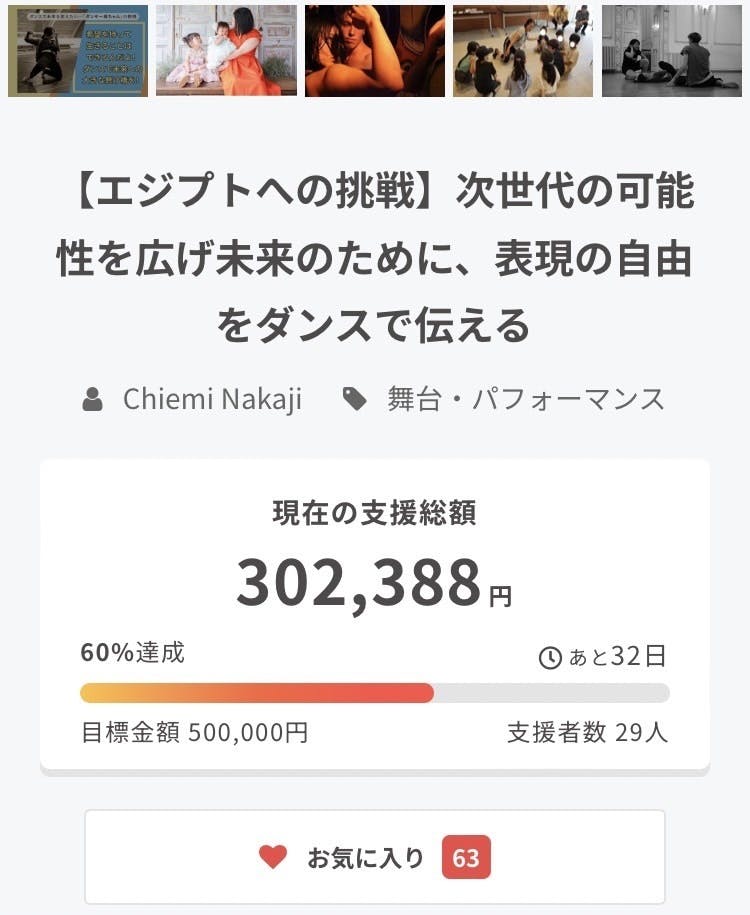Select the black-and-white photo thumbnail
The image size is (750, 915).
[671, 51]
